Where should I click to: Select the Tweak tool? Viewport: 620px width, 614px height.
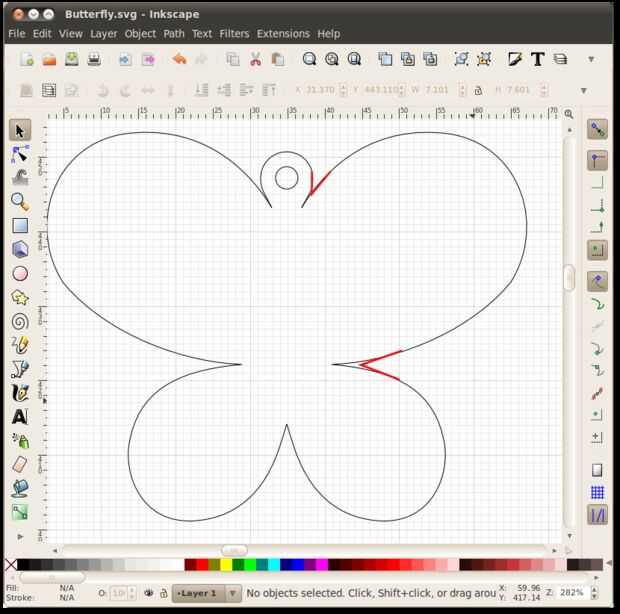(20, 178)
